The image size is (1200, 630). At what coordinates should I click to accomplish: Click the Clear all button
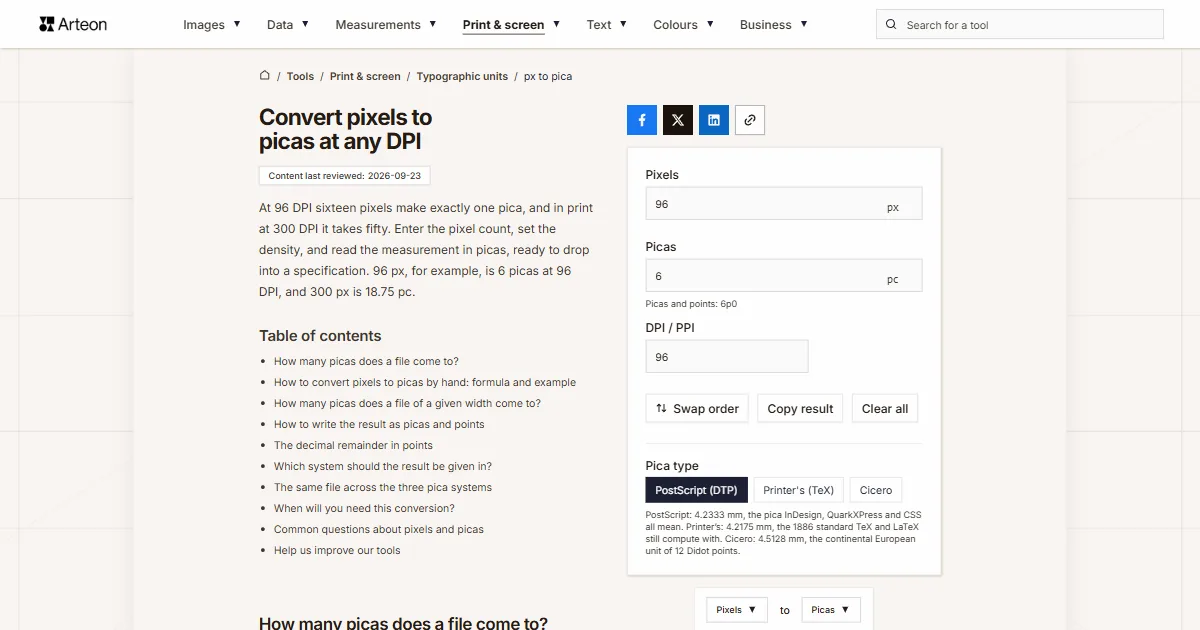click(x=885, y=408)
